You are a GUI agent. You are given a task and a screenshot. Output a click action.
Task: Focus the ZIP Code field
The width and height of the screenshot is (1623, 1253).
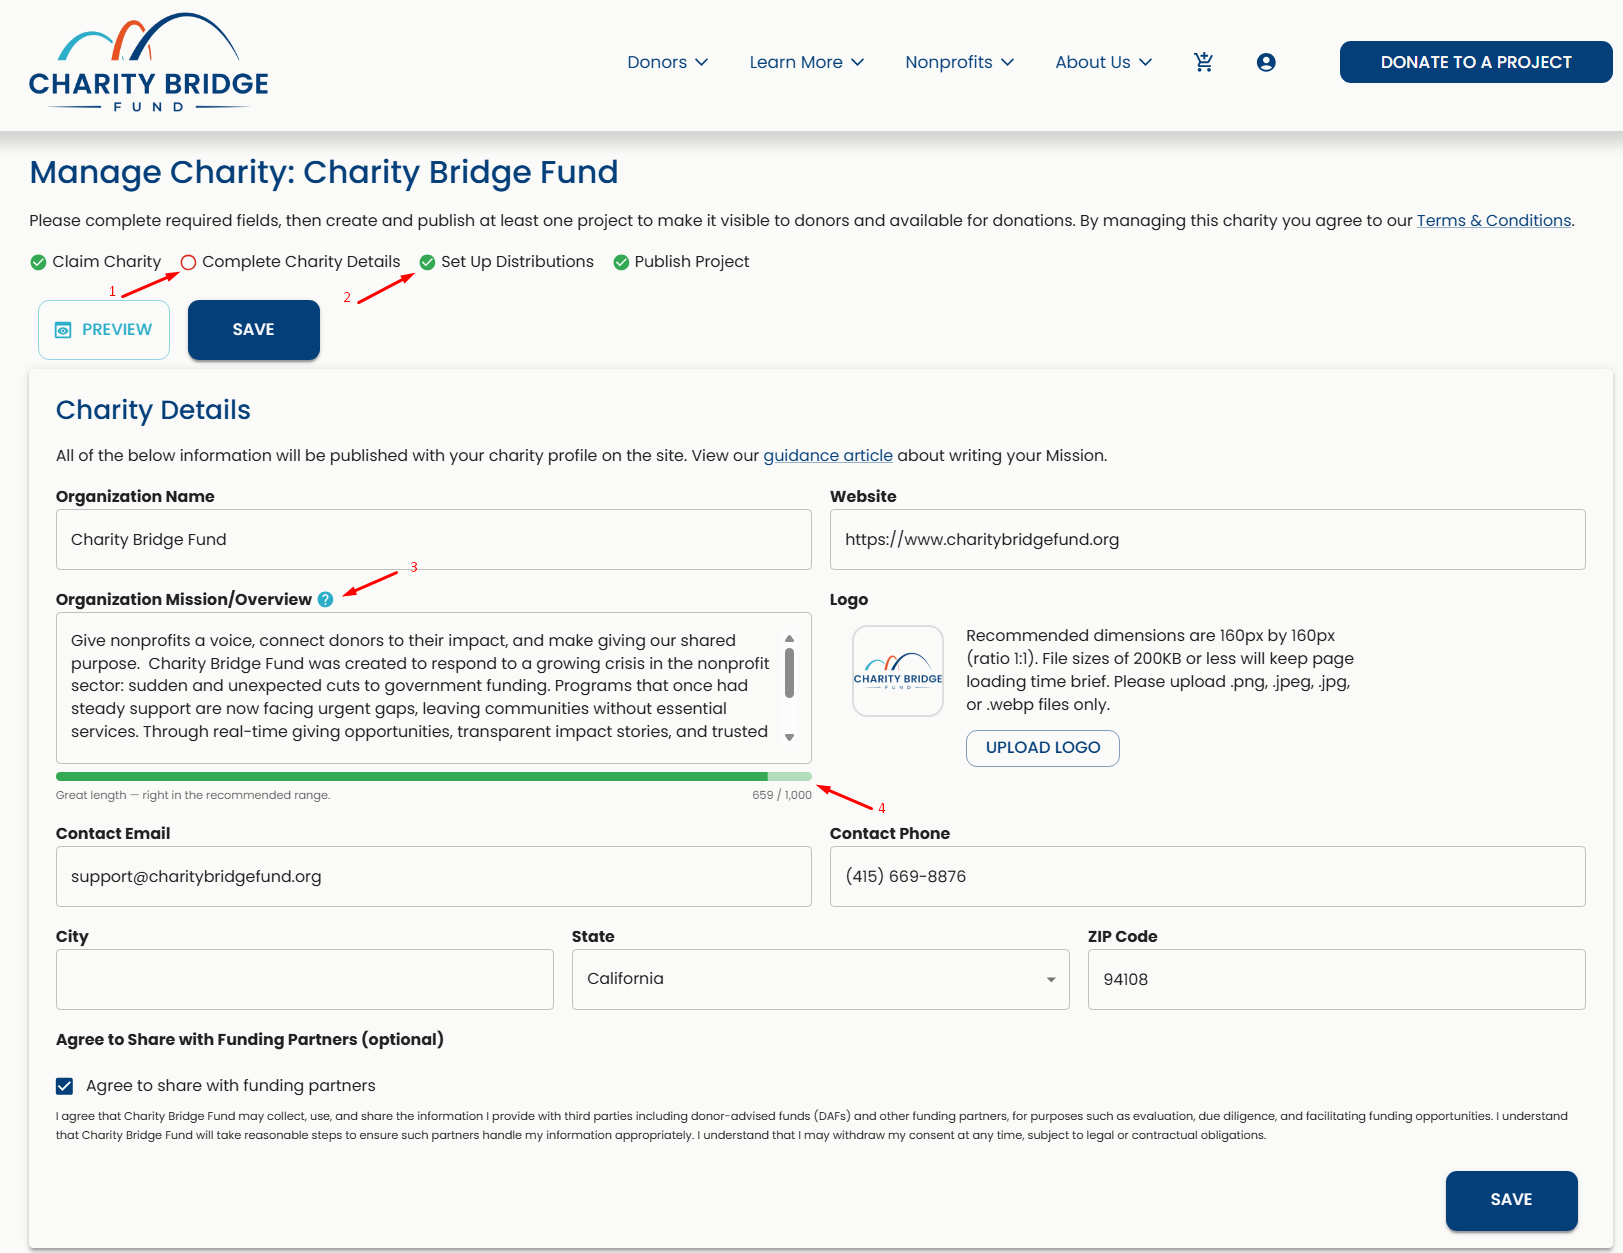click(1337, 979)
